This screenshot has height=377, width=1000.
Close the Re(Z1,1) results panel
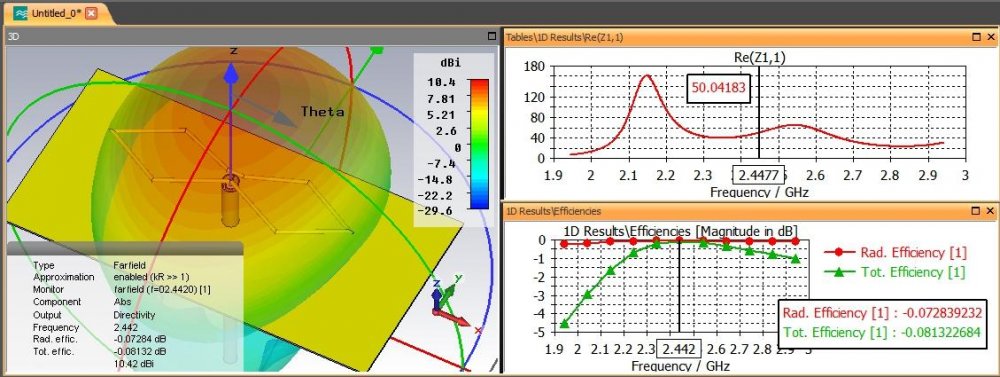click(990, 38)
